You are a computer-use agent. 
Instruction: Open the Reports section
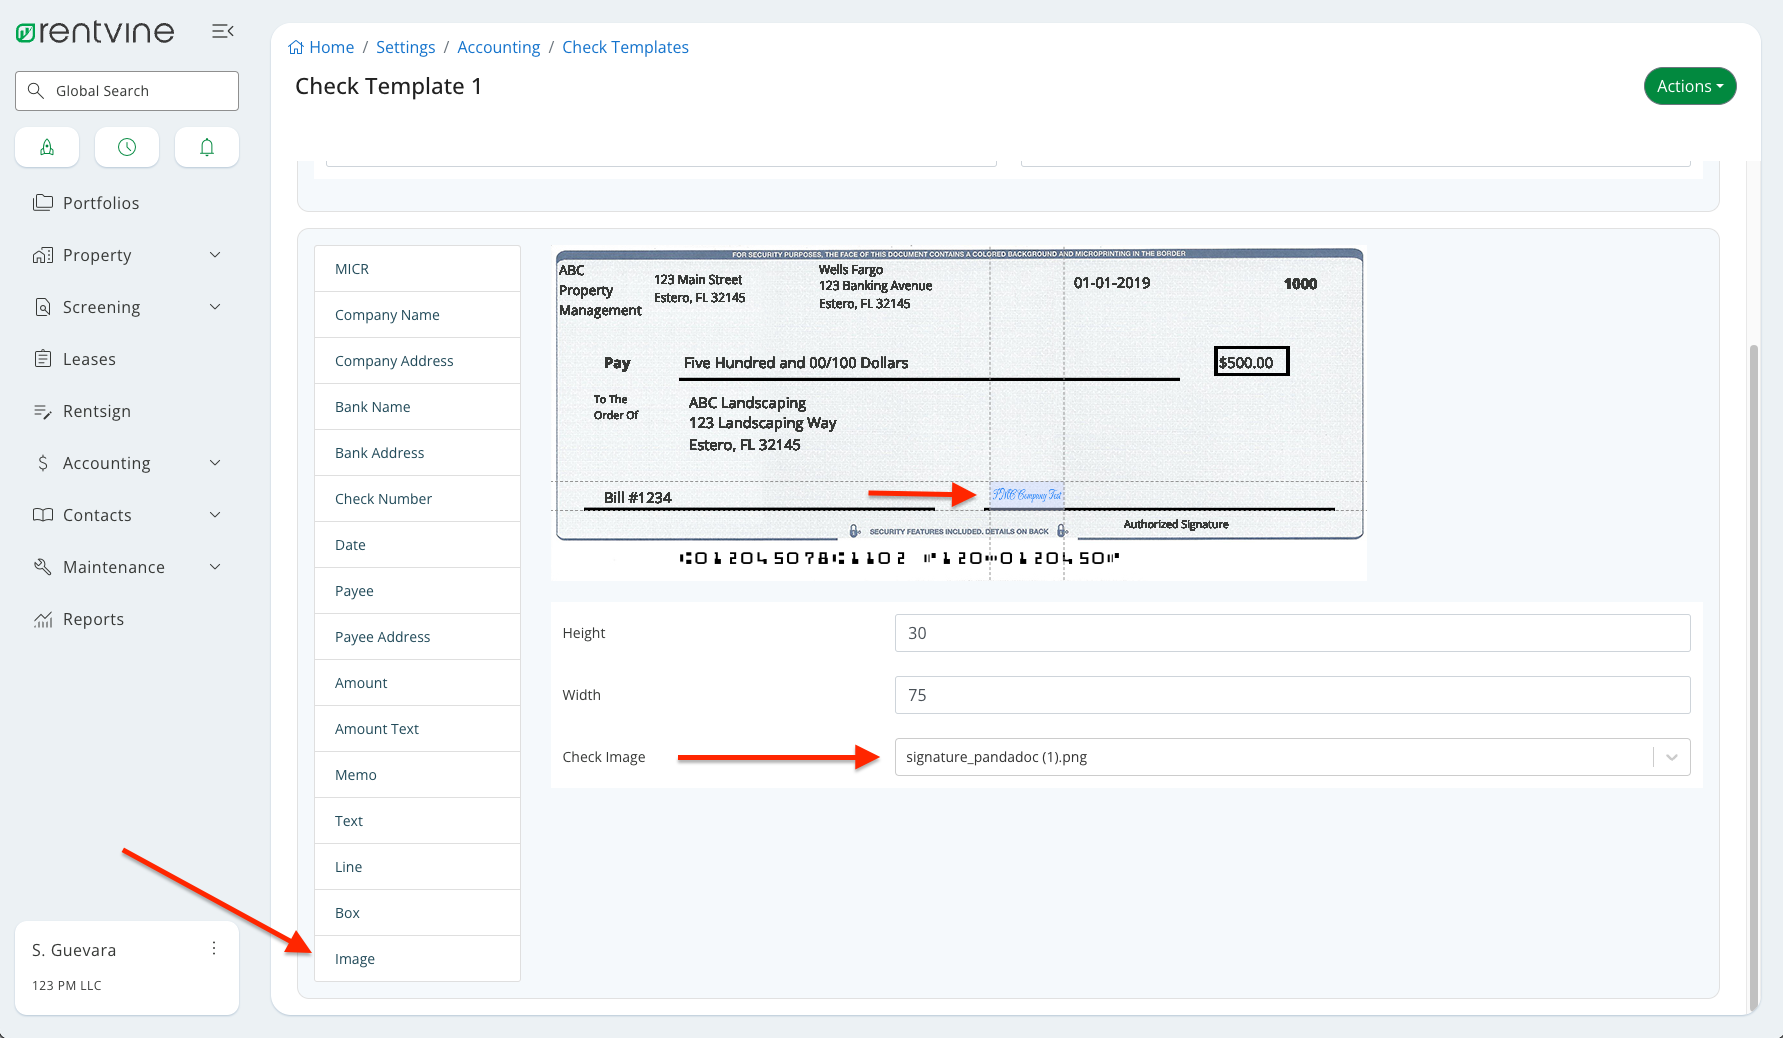pyautogui.click(x=92, y=618)
